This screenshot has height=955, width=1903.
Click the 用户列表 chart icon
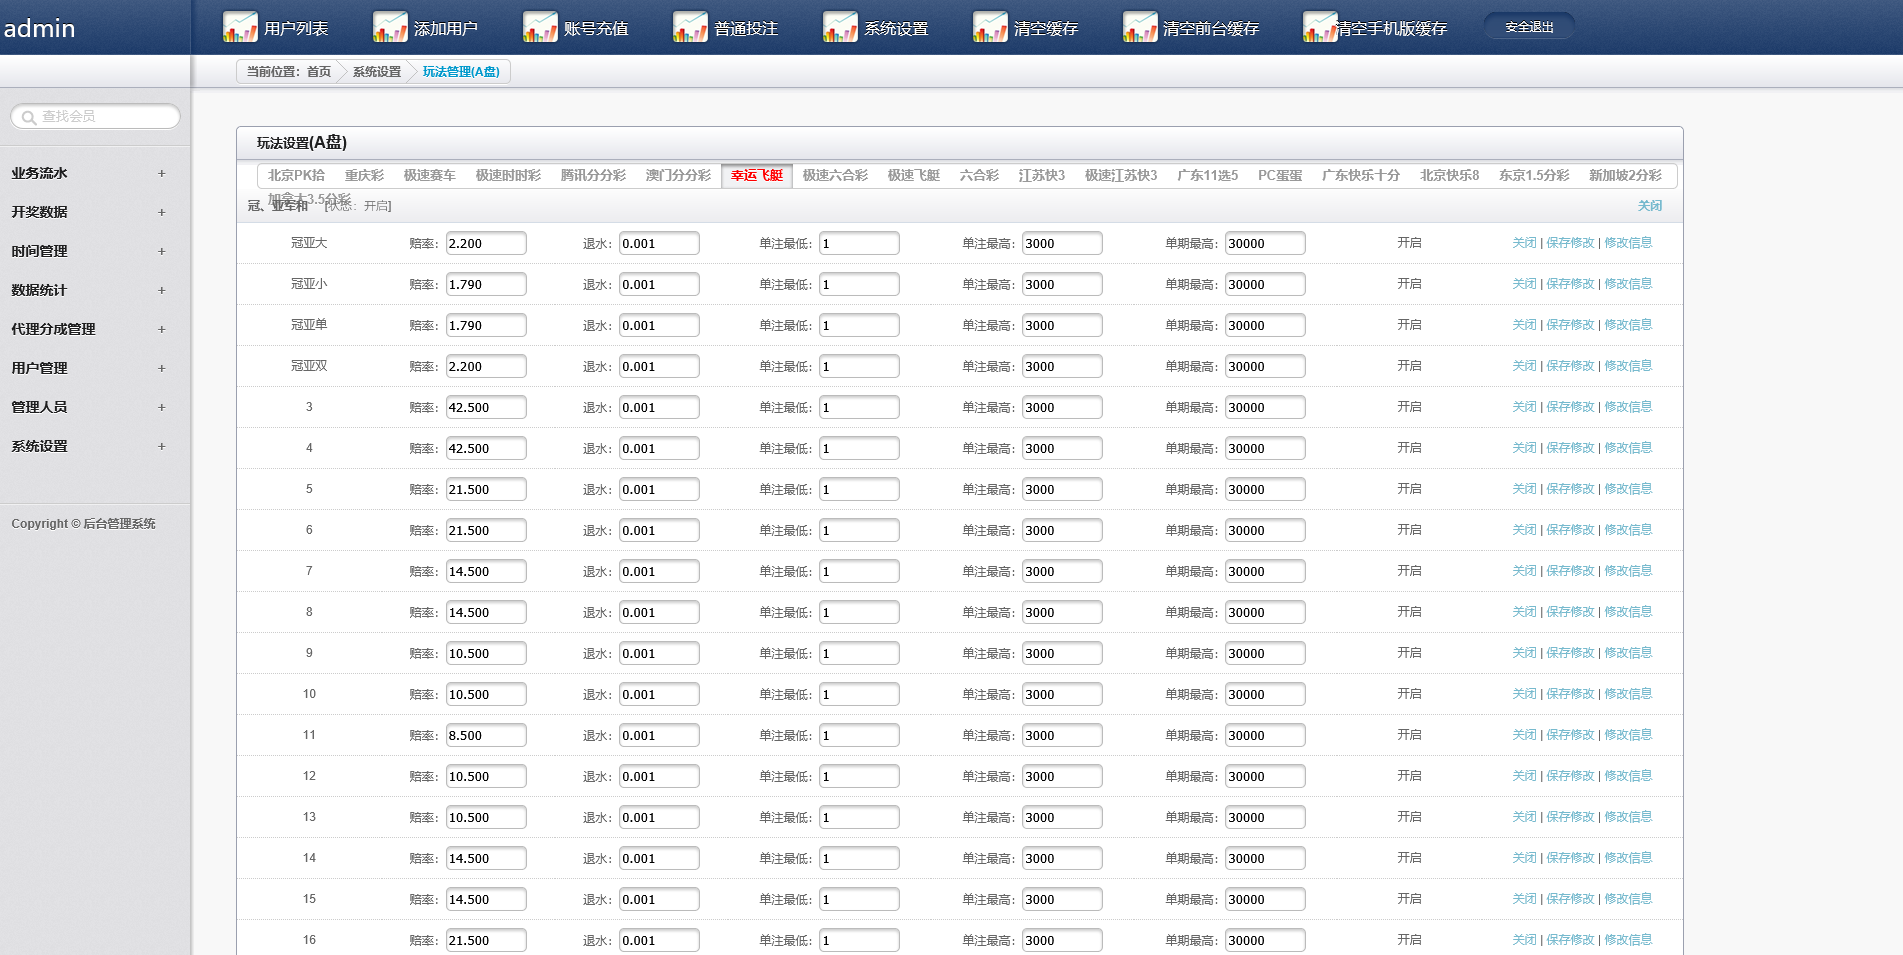point(240,27)
